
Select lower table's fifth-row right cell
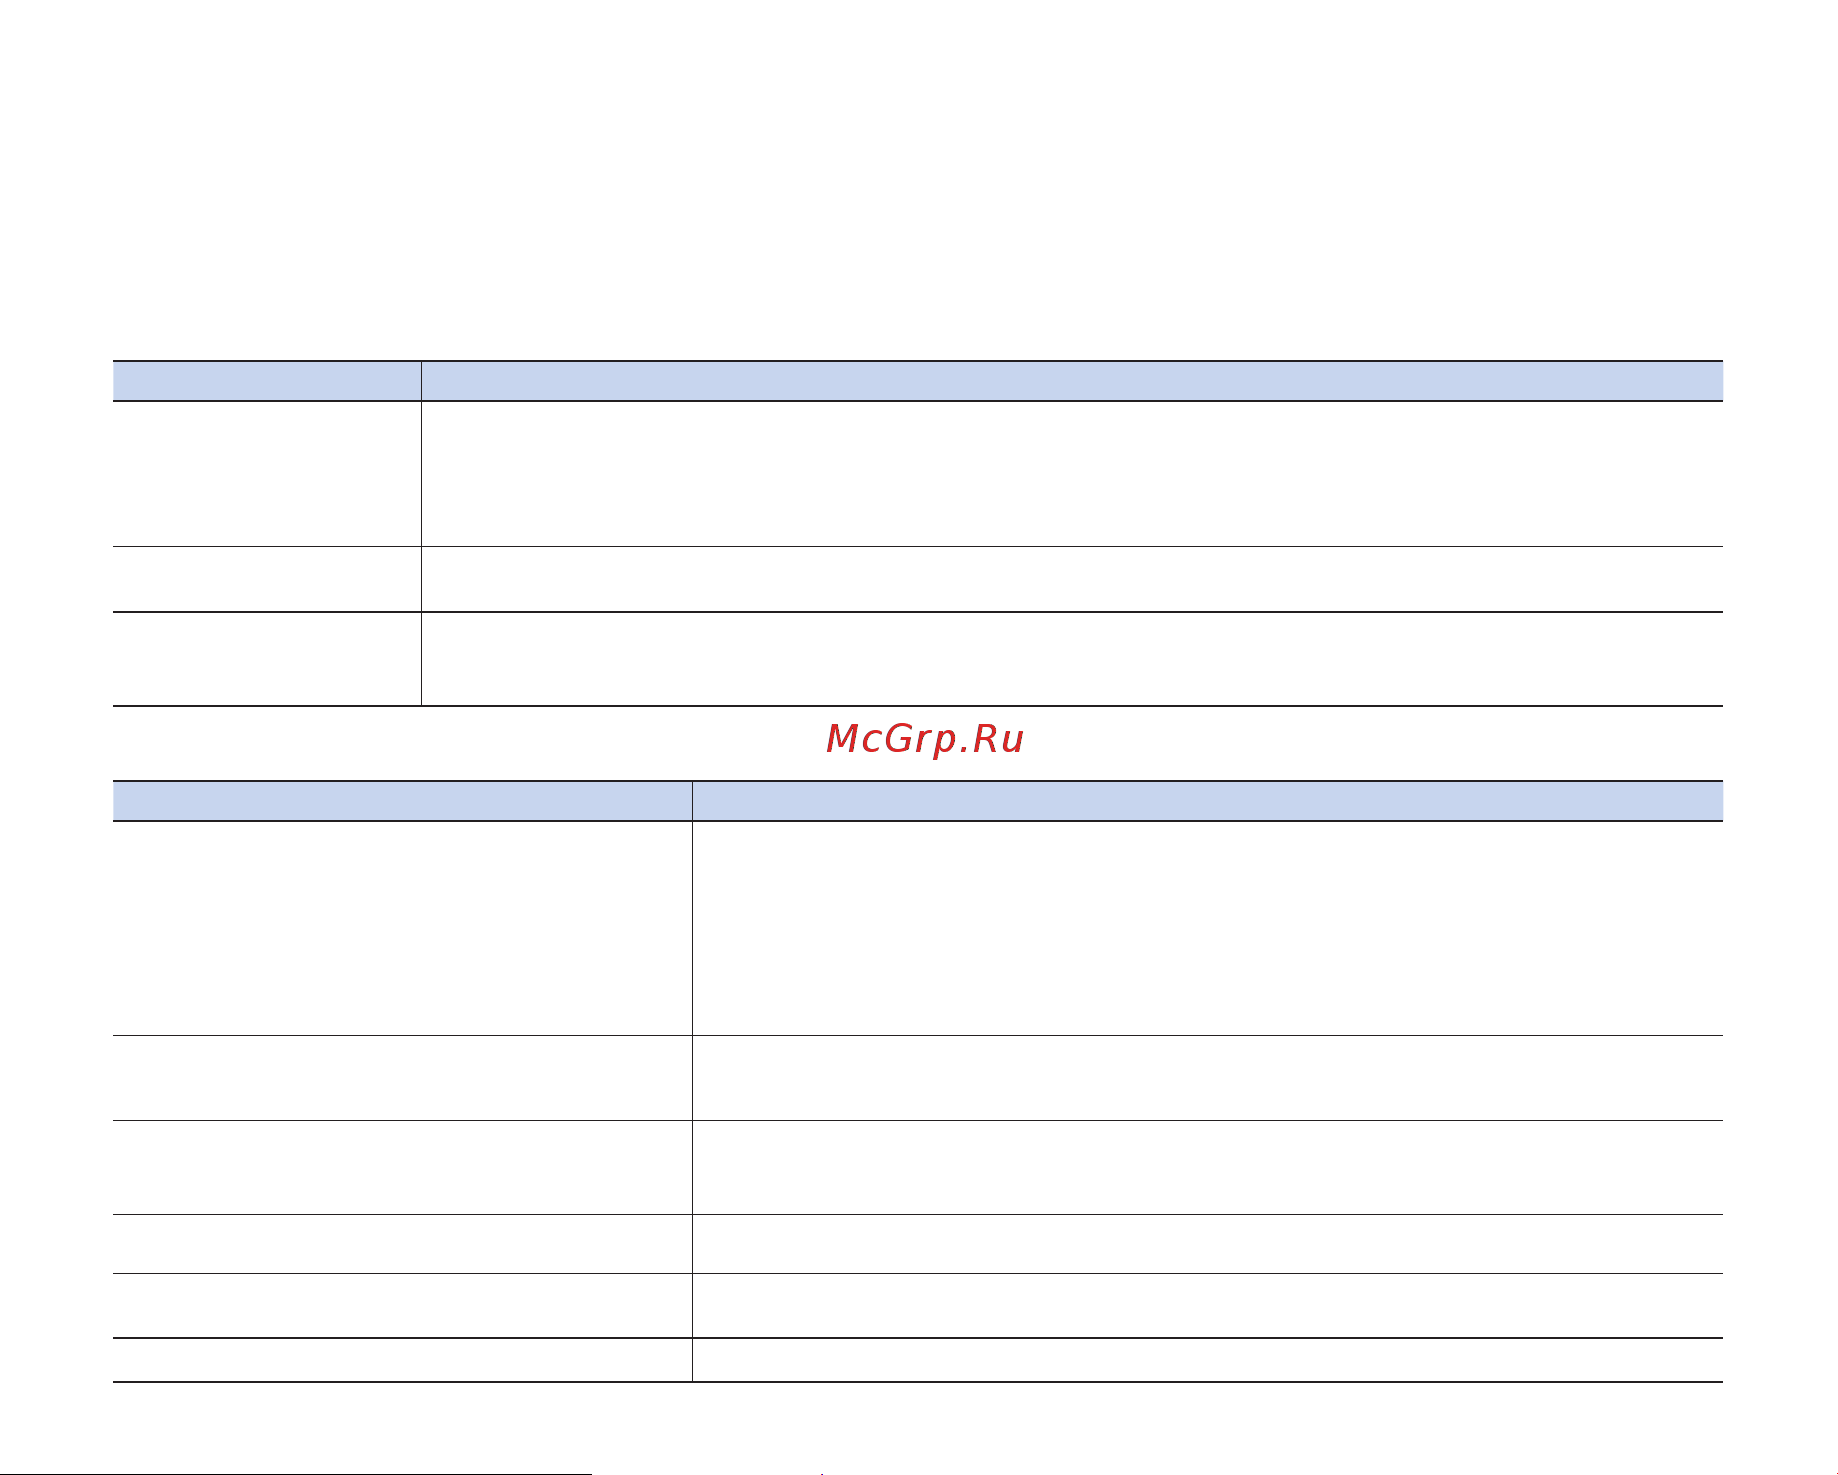(1208, 1305)
